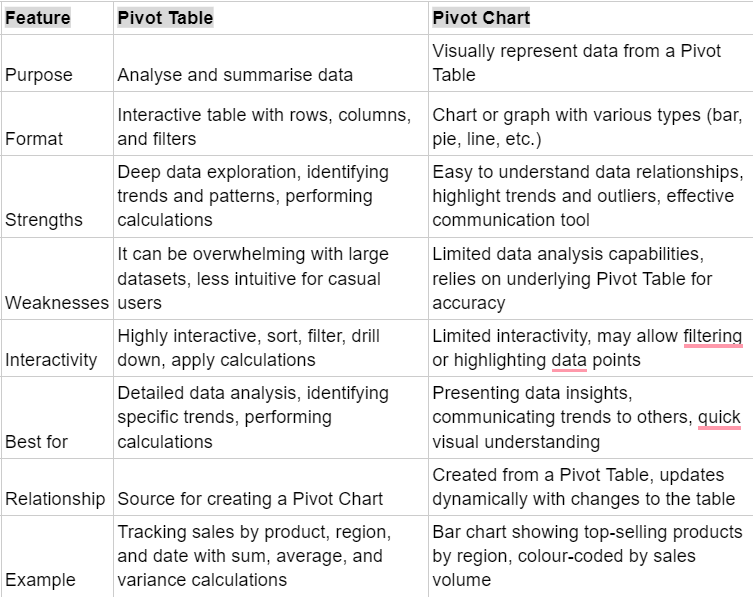The height and width of the screenshot is (597, 753).
Task: Click the "Strengths" row label
Action: pyautogui.click(x=43, y=220)
